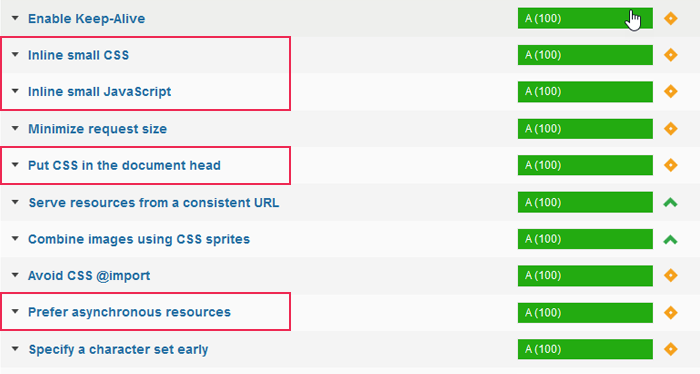700x374 pixels.
Task: Click Prefer asynchronous resources grade bar
Action: click(x=585, y=312)
